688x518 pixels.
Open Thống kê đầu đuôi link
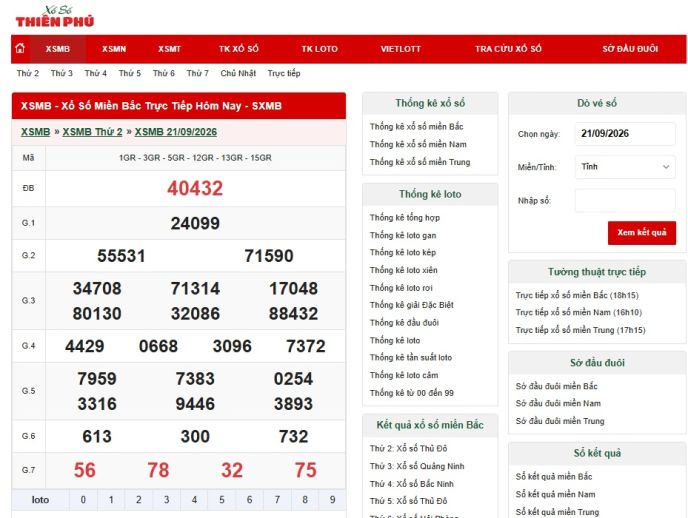pyautogui.click(x=404, y=323)
